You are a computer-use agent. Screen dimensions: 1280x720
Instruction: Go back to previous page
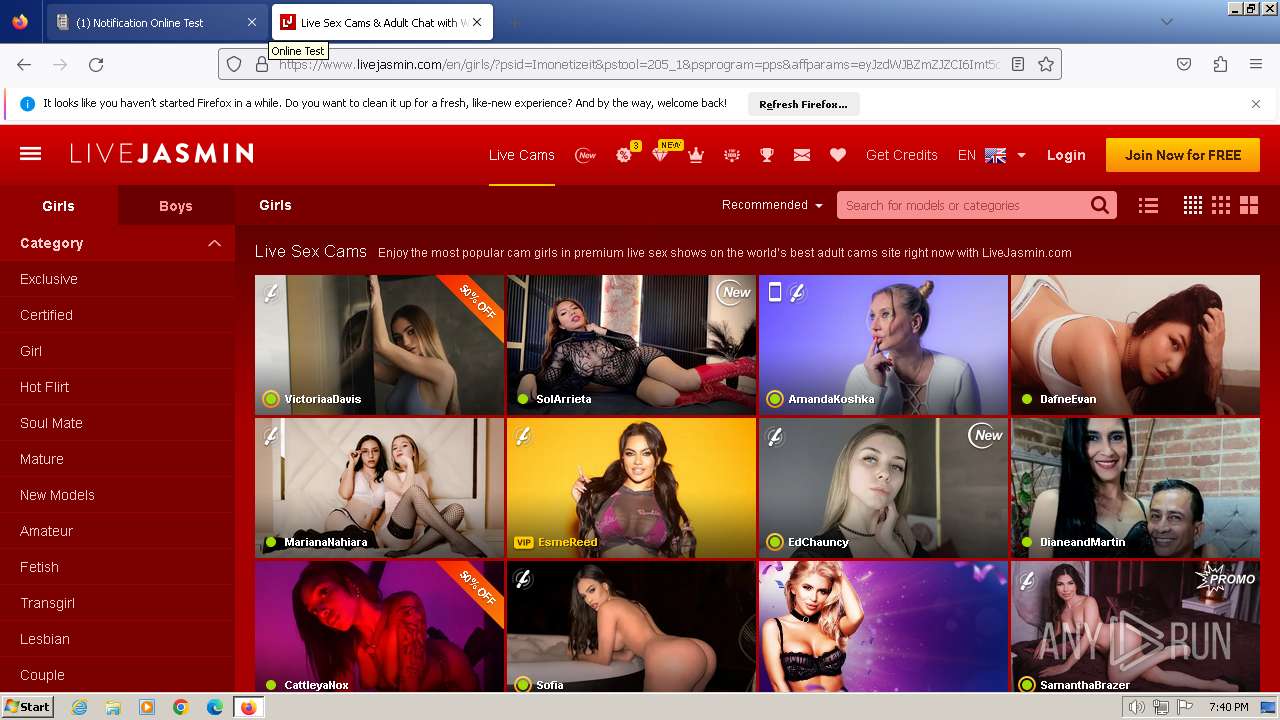(x=24, y=64)
